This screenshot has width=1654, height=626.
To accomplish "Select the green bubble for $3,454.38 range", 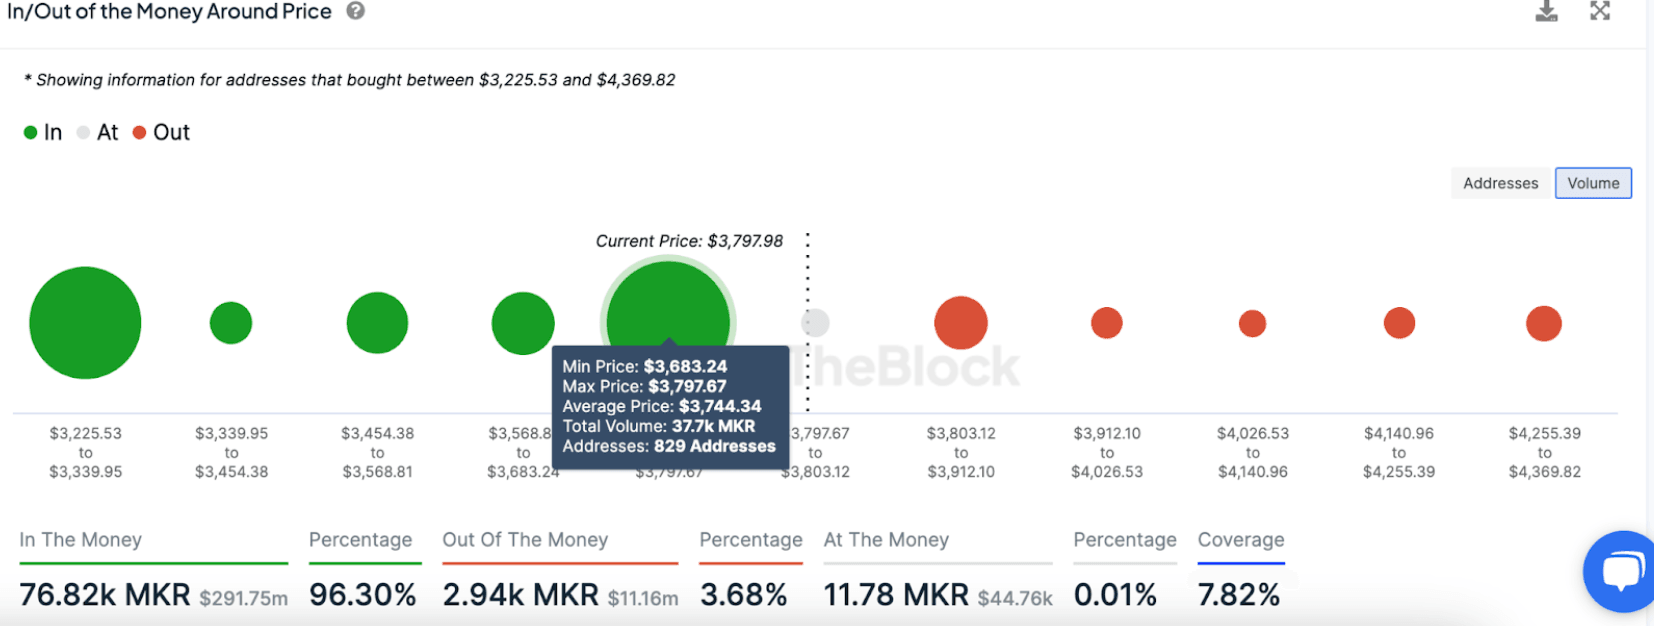I will (377, 323).
